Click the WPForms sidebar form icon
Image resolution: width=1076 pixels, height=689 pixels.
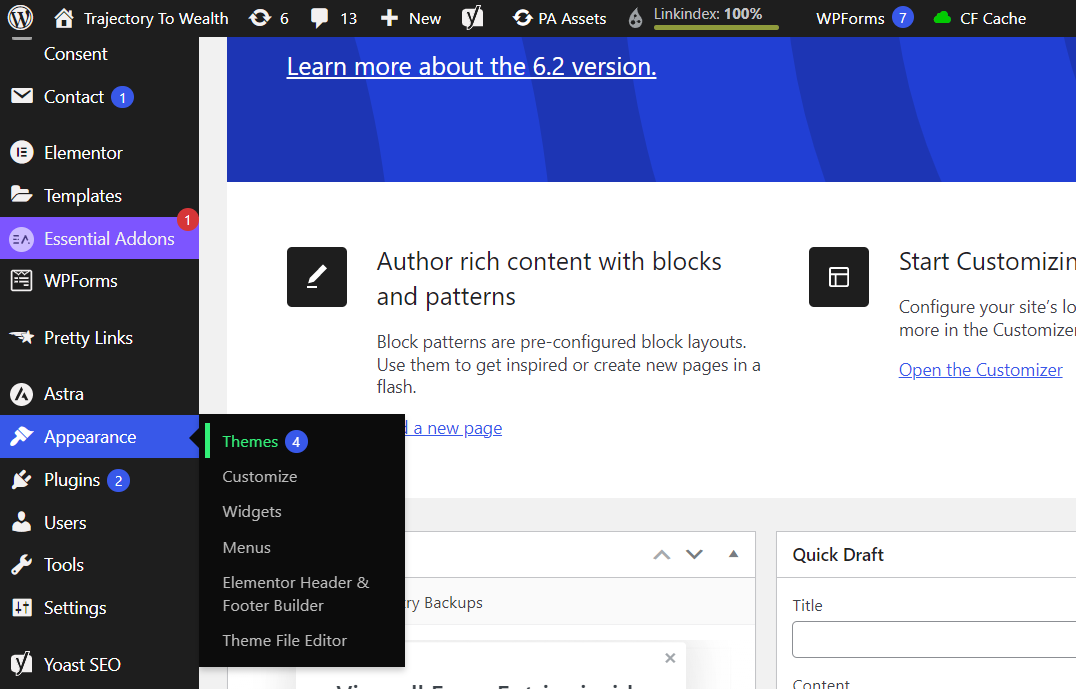(x=21, y=280)
